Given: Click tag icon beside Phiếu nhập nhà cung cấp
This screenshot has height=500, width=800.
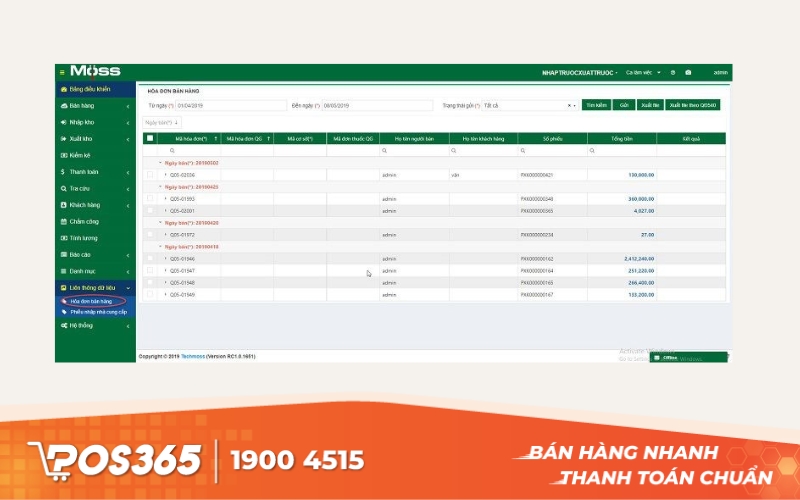Looking at the screenshot, I should (64, 312).
